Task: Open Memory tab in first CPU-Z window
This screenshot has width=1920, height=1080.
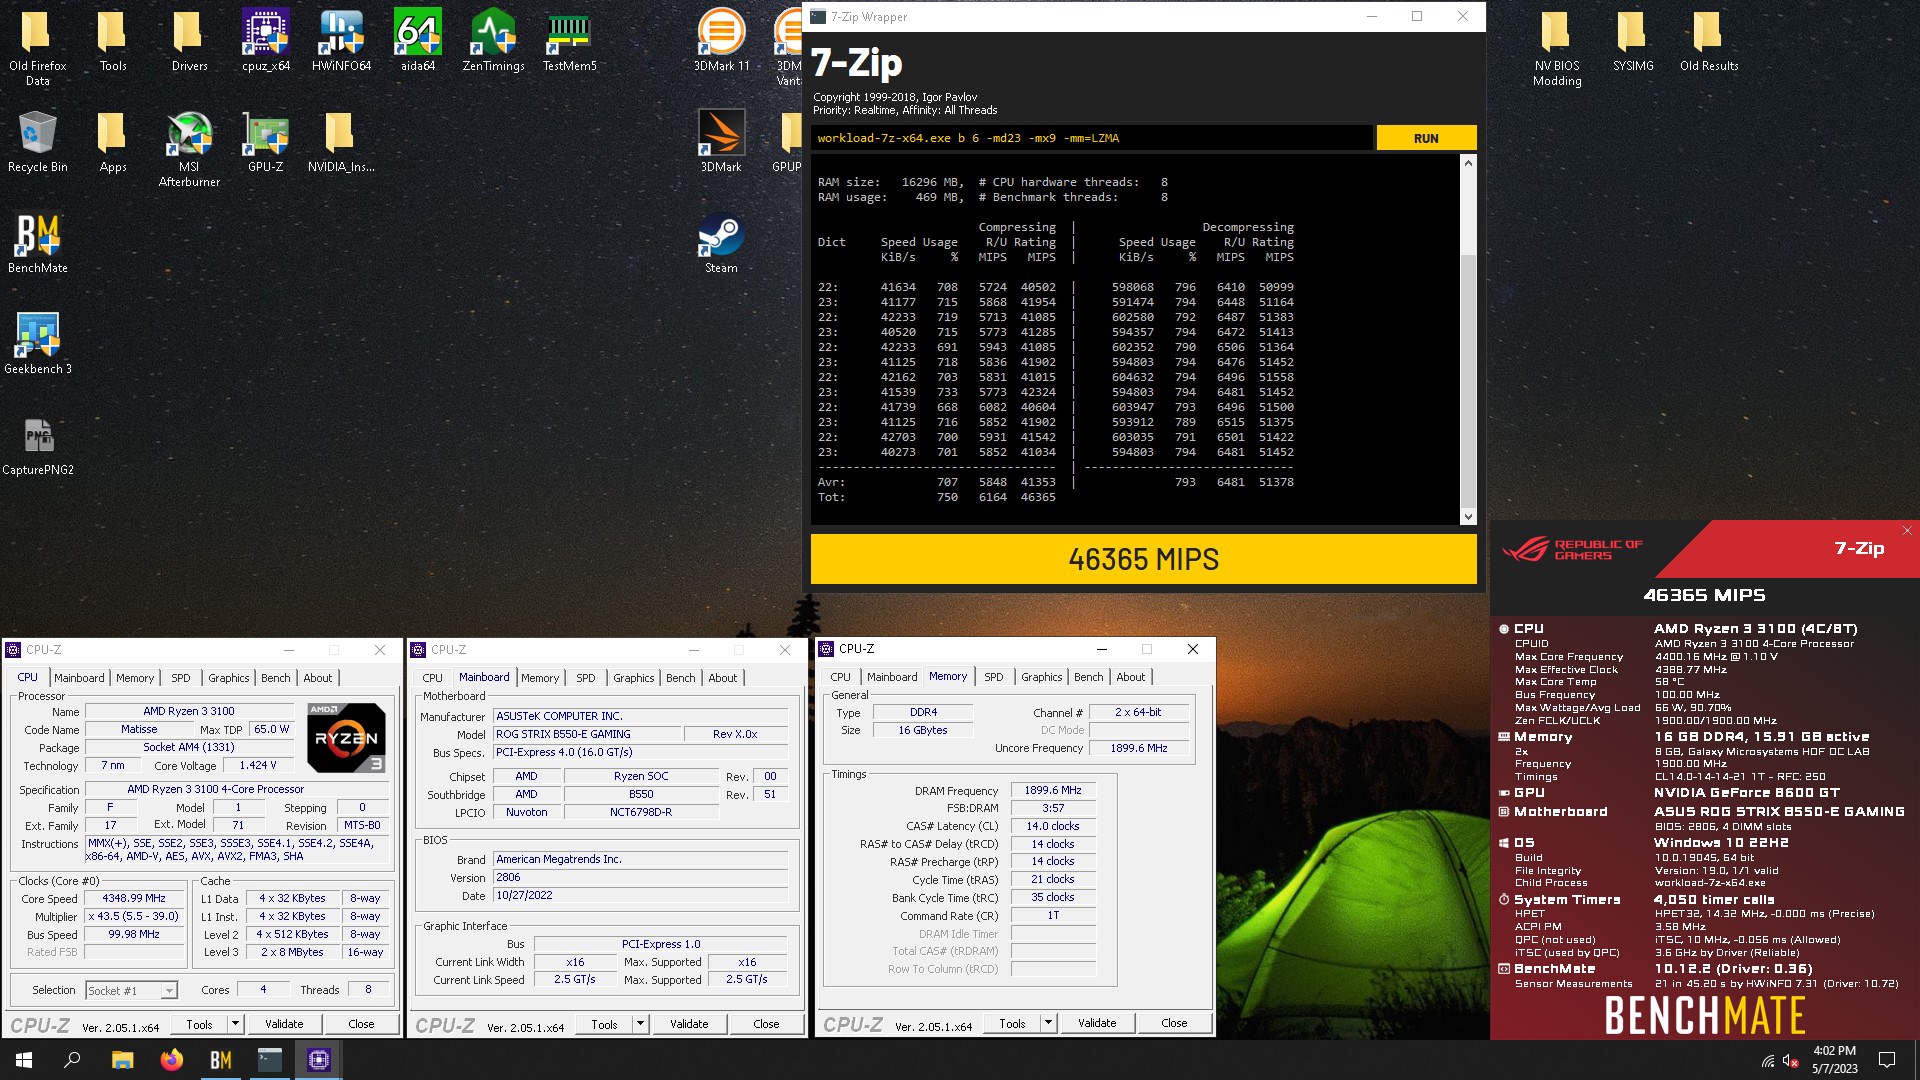Action: 135,678
